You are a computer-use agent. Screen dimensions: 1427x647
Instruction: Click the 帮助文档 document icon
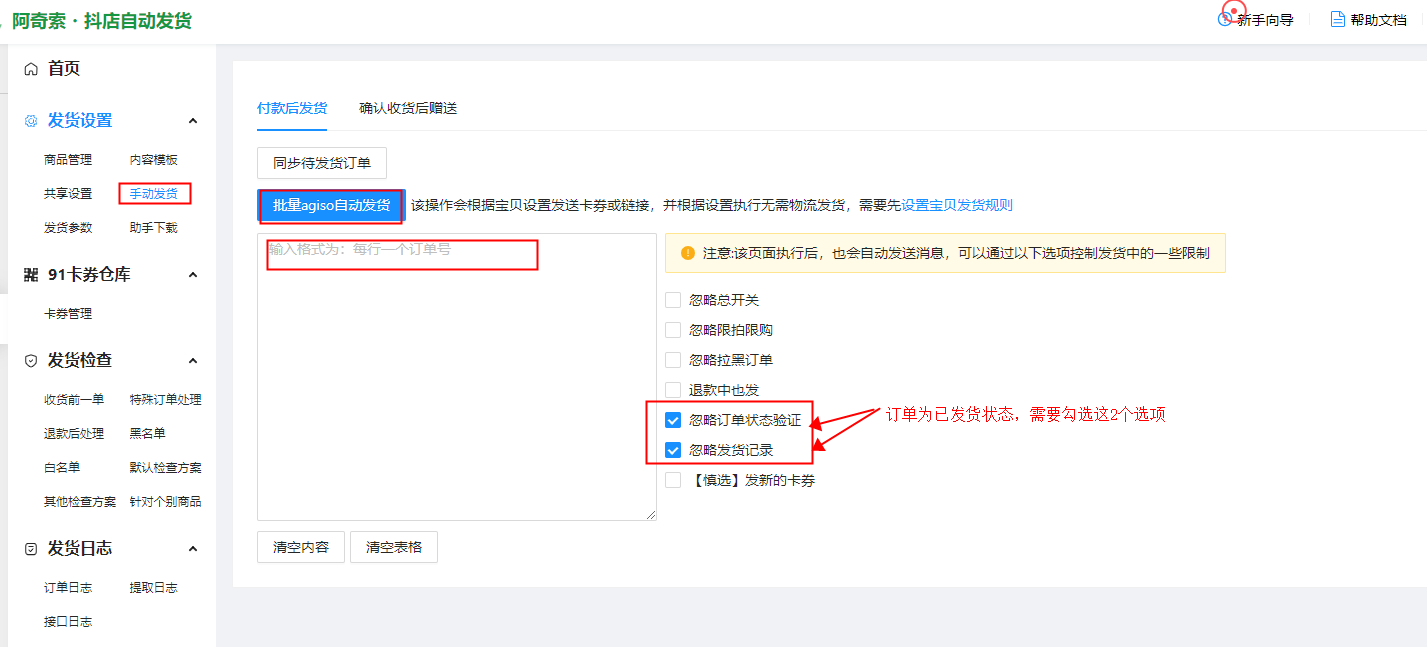[1338, 19]
